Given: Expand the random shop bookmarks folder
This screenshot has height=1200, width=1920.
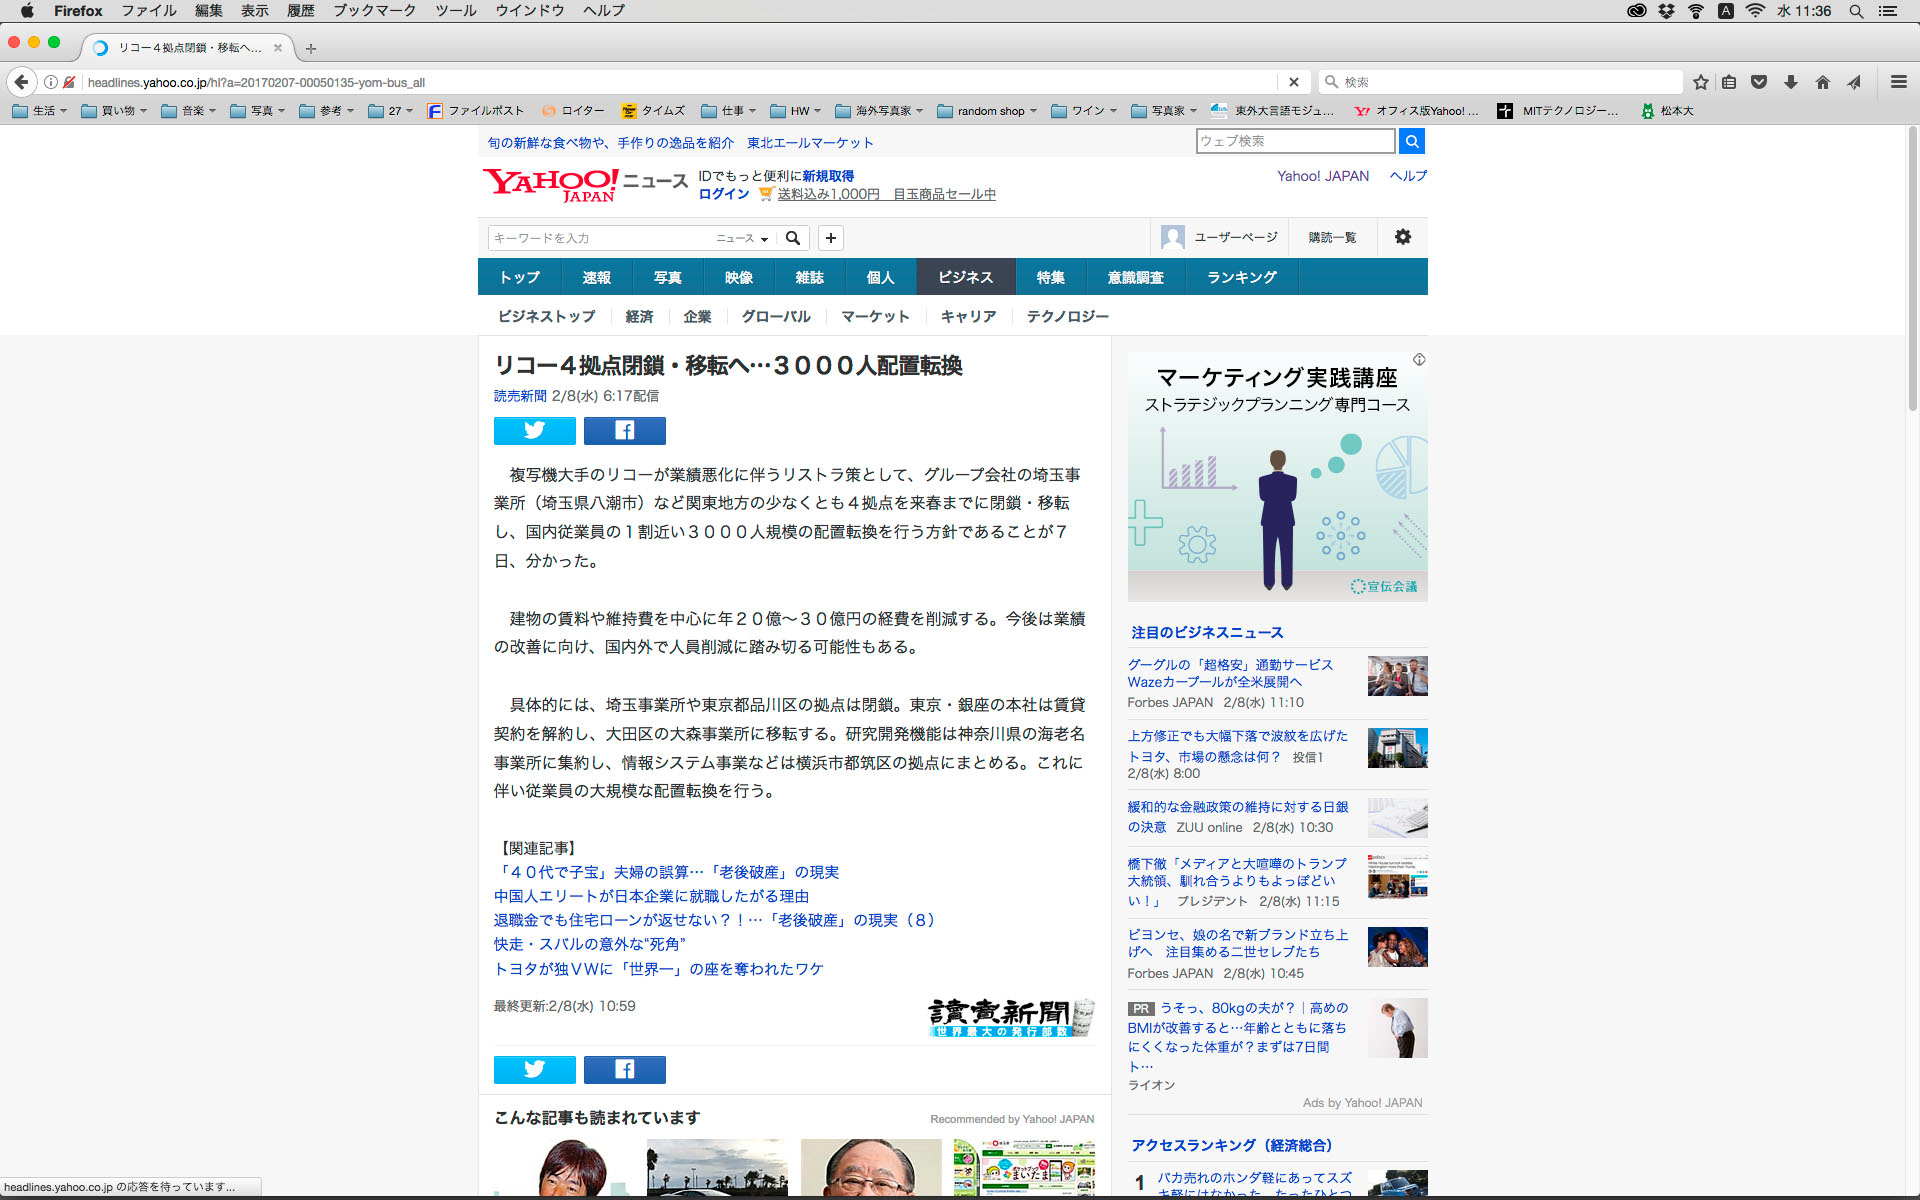Looking at the screenshot, I should click(987, 111).
